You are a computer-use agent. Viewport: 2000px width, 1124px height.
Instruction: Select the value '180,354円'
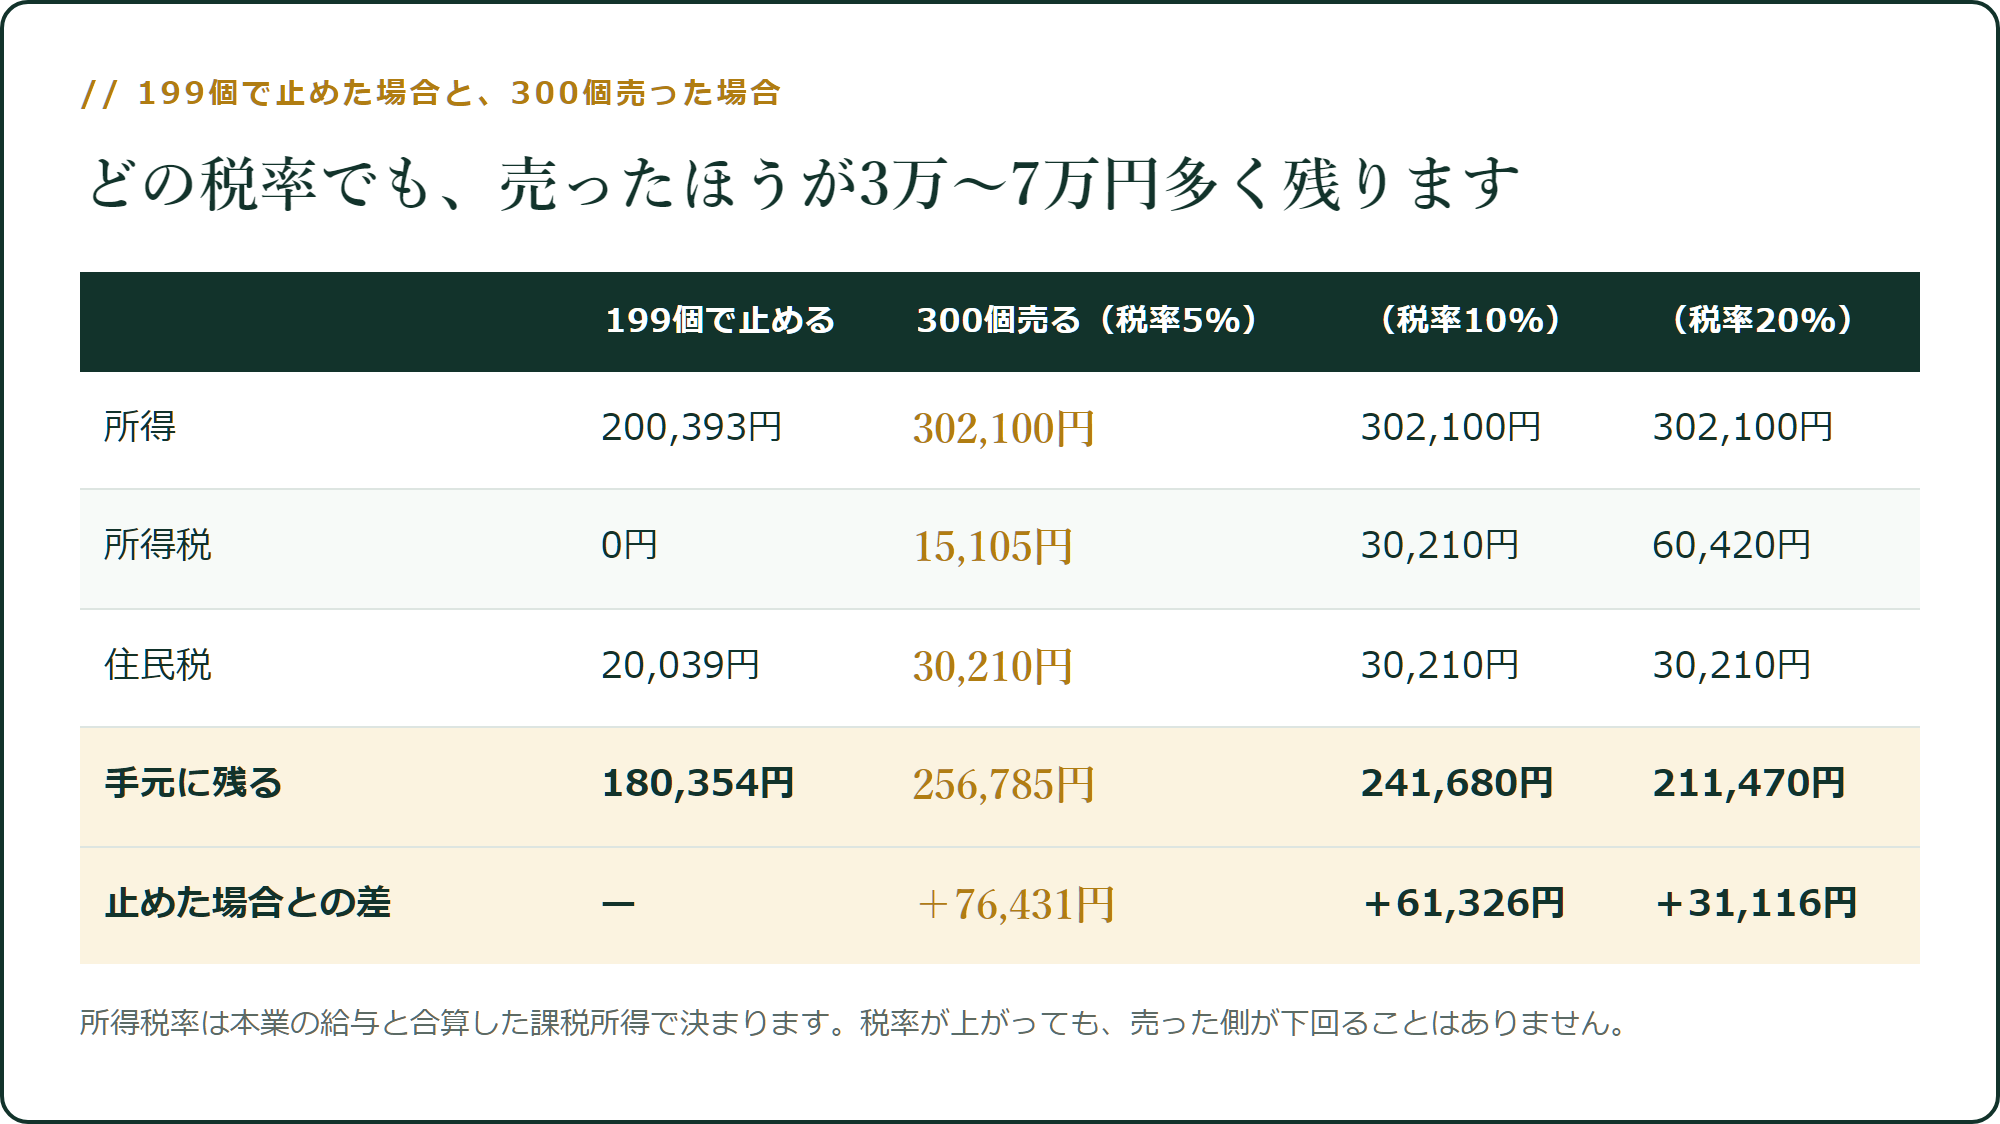click(698, 783)
